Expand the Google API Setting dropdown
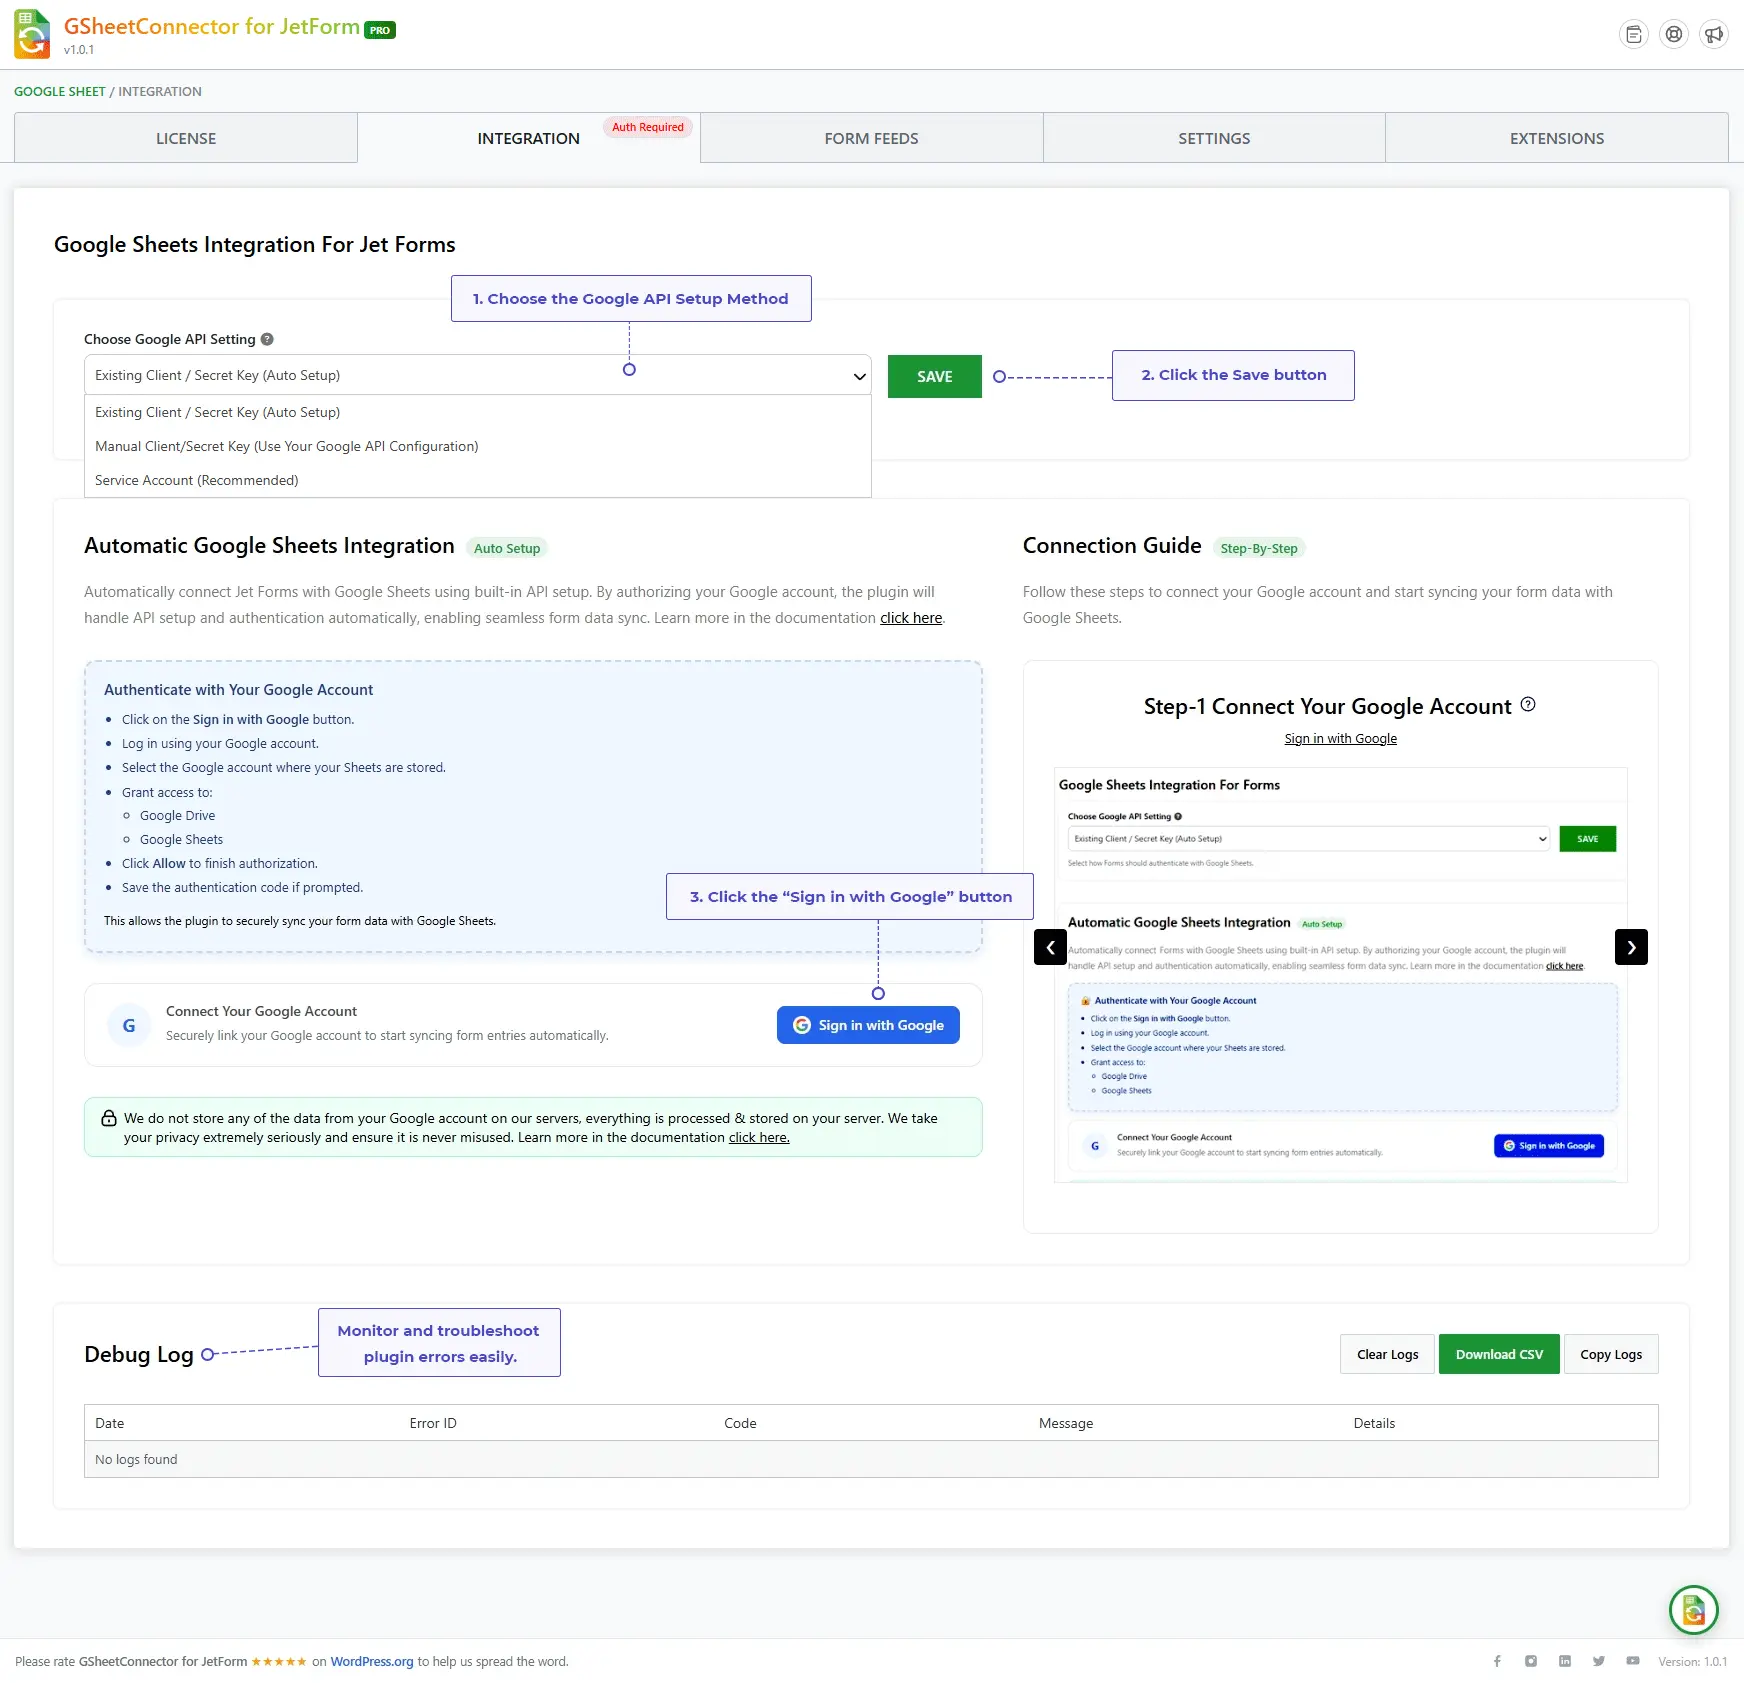 pos(477,375)
